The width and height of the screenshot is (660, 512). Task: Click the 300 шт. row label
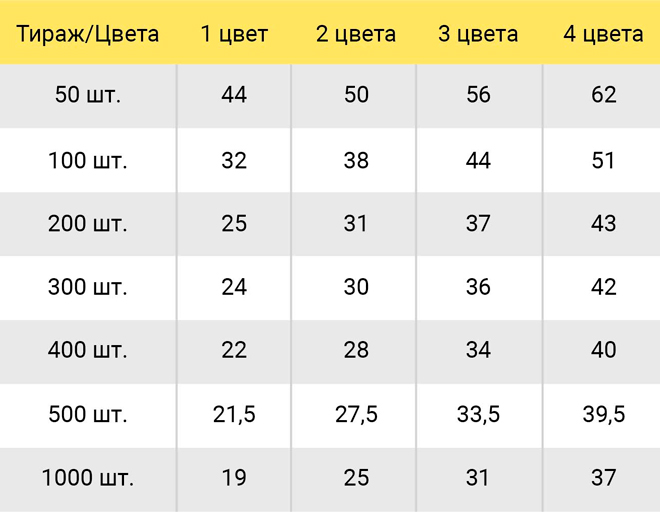pos(88,287)
